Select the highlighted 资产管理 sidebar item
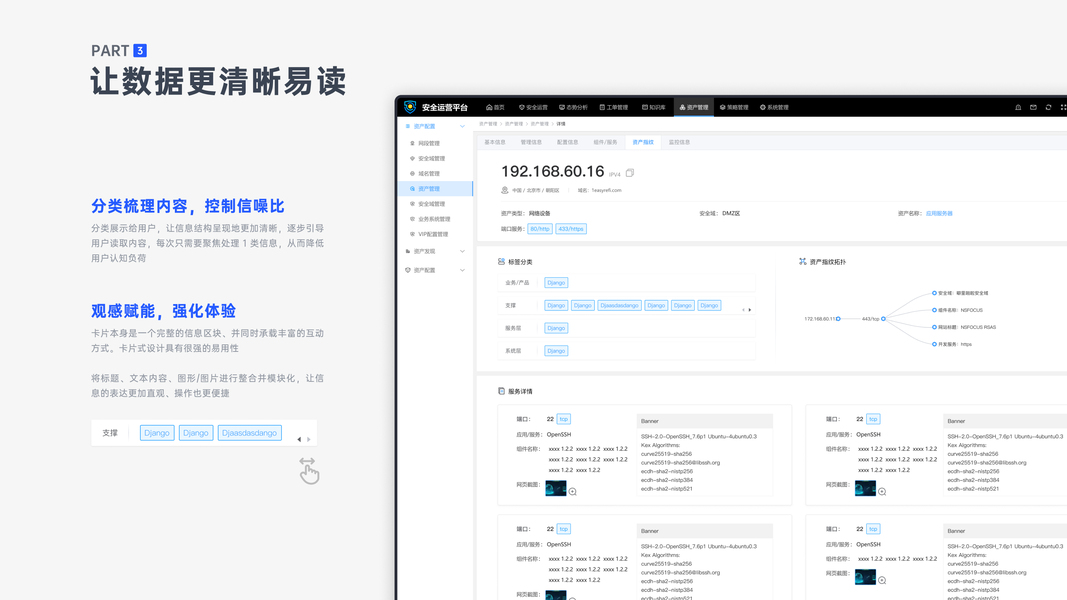Viewport: 1067px width, 600px height. (436, 188)
